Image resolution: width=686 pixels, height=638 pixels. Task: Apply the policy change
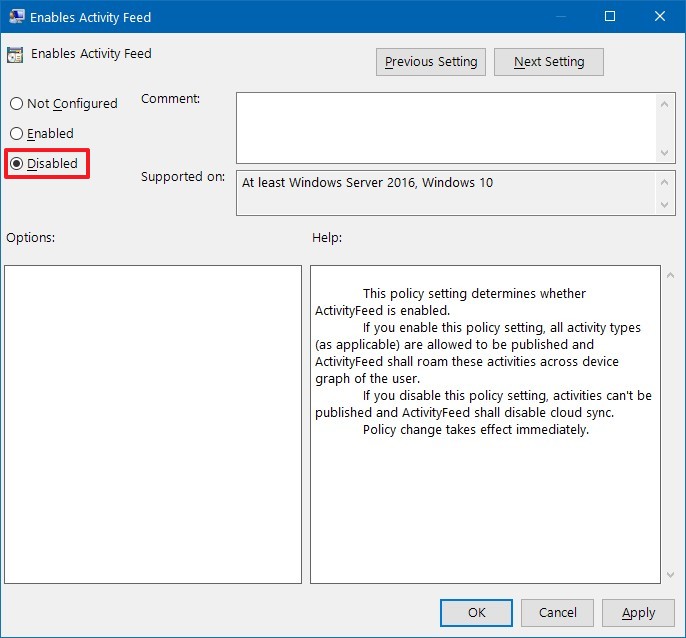(638, 613)
